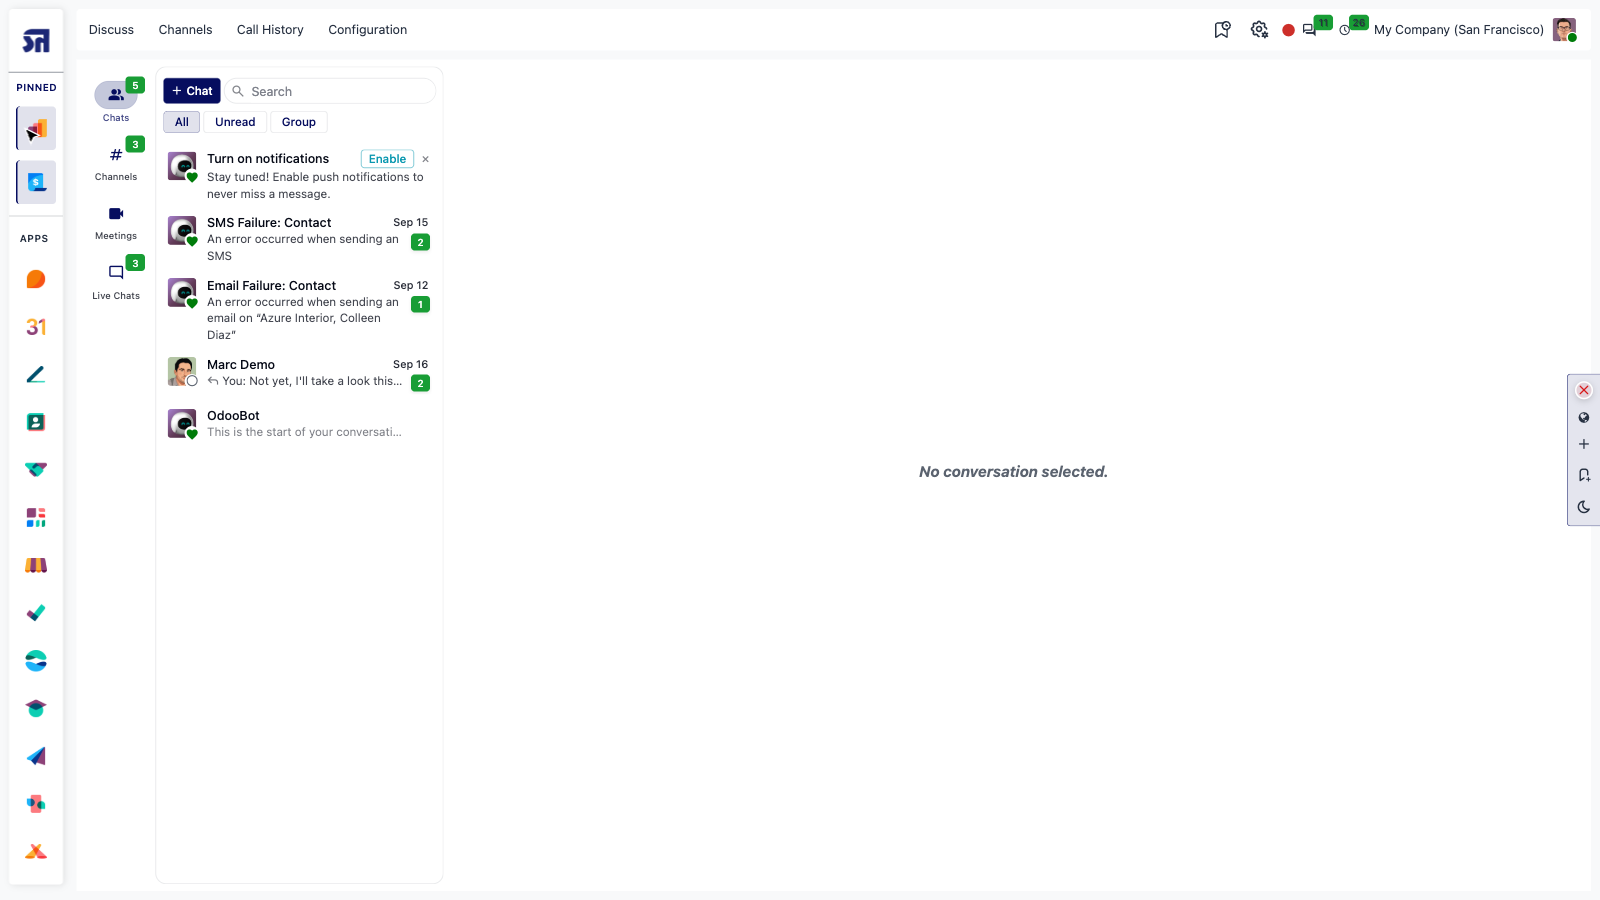Open the Meetings video camera section
The width and height of the screenshot is (1600, 900).
(116, 222)
